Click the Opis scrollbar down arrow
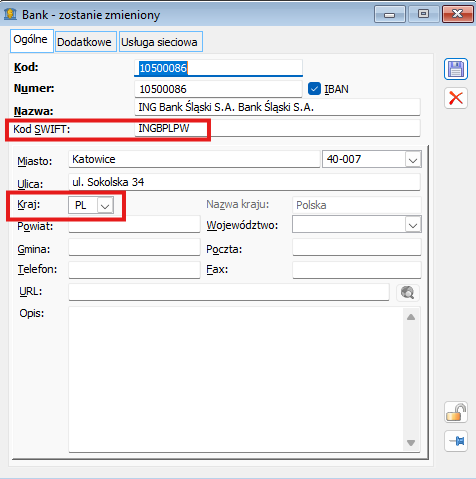 411,443
